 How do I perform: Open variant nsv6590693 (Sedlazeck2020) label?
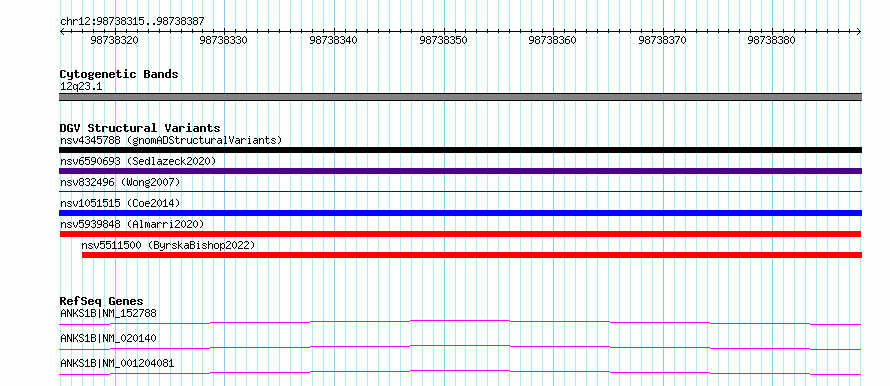pyautogui.click(x=138, y=161)
